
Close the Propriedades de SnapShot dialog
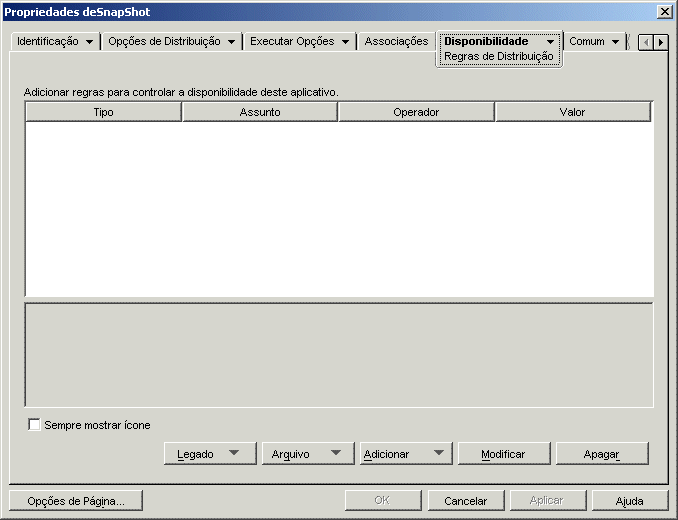coord(664,11)
